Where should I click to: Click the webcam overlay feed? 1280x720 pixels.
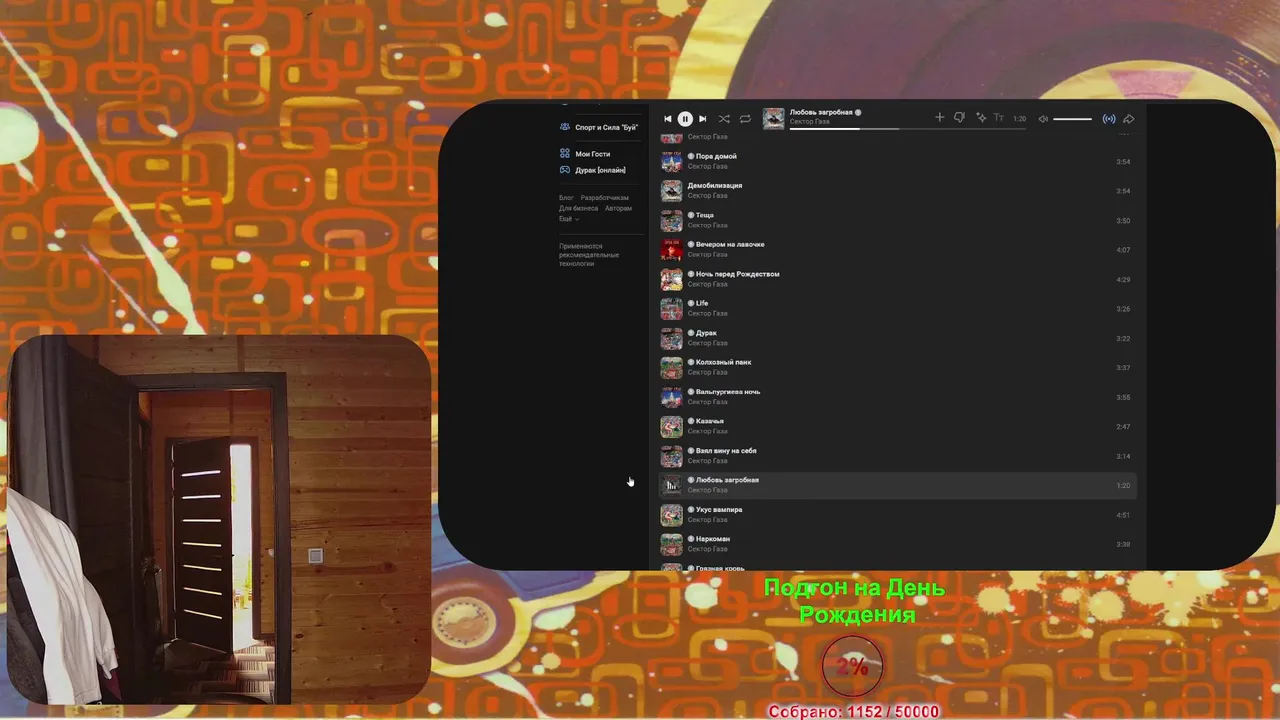pos(219,520)
